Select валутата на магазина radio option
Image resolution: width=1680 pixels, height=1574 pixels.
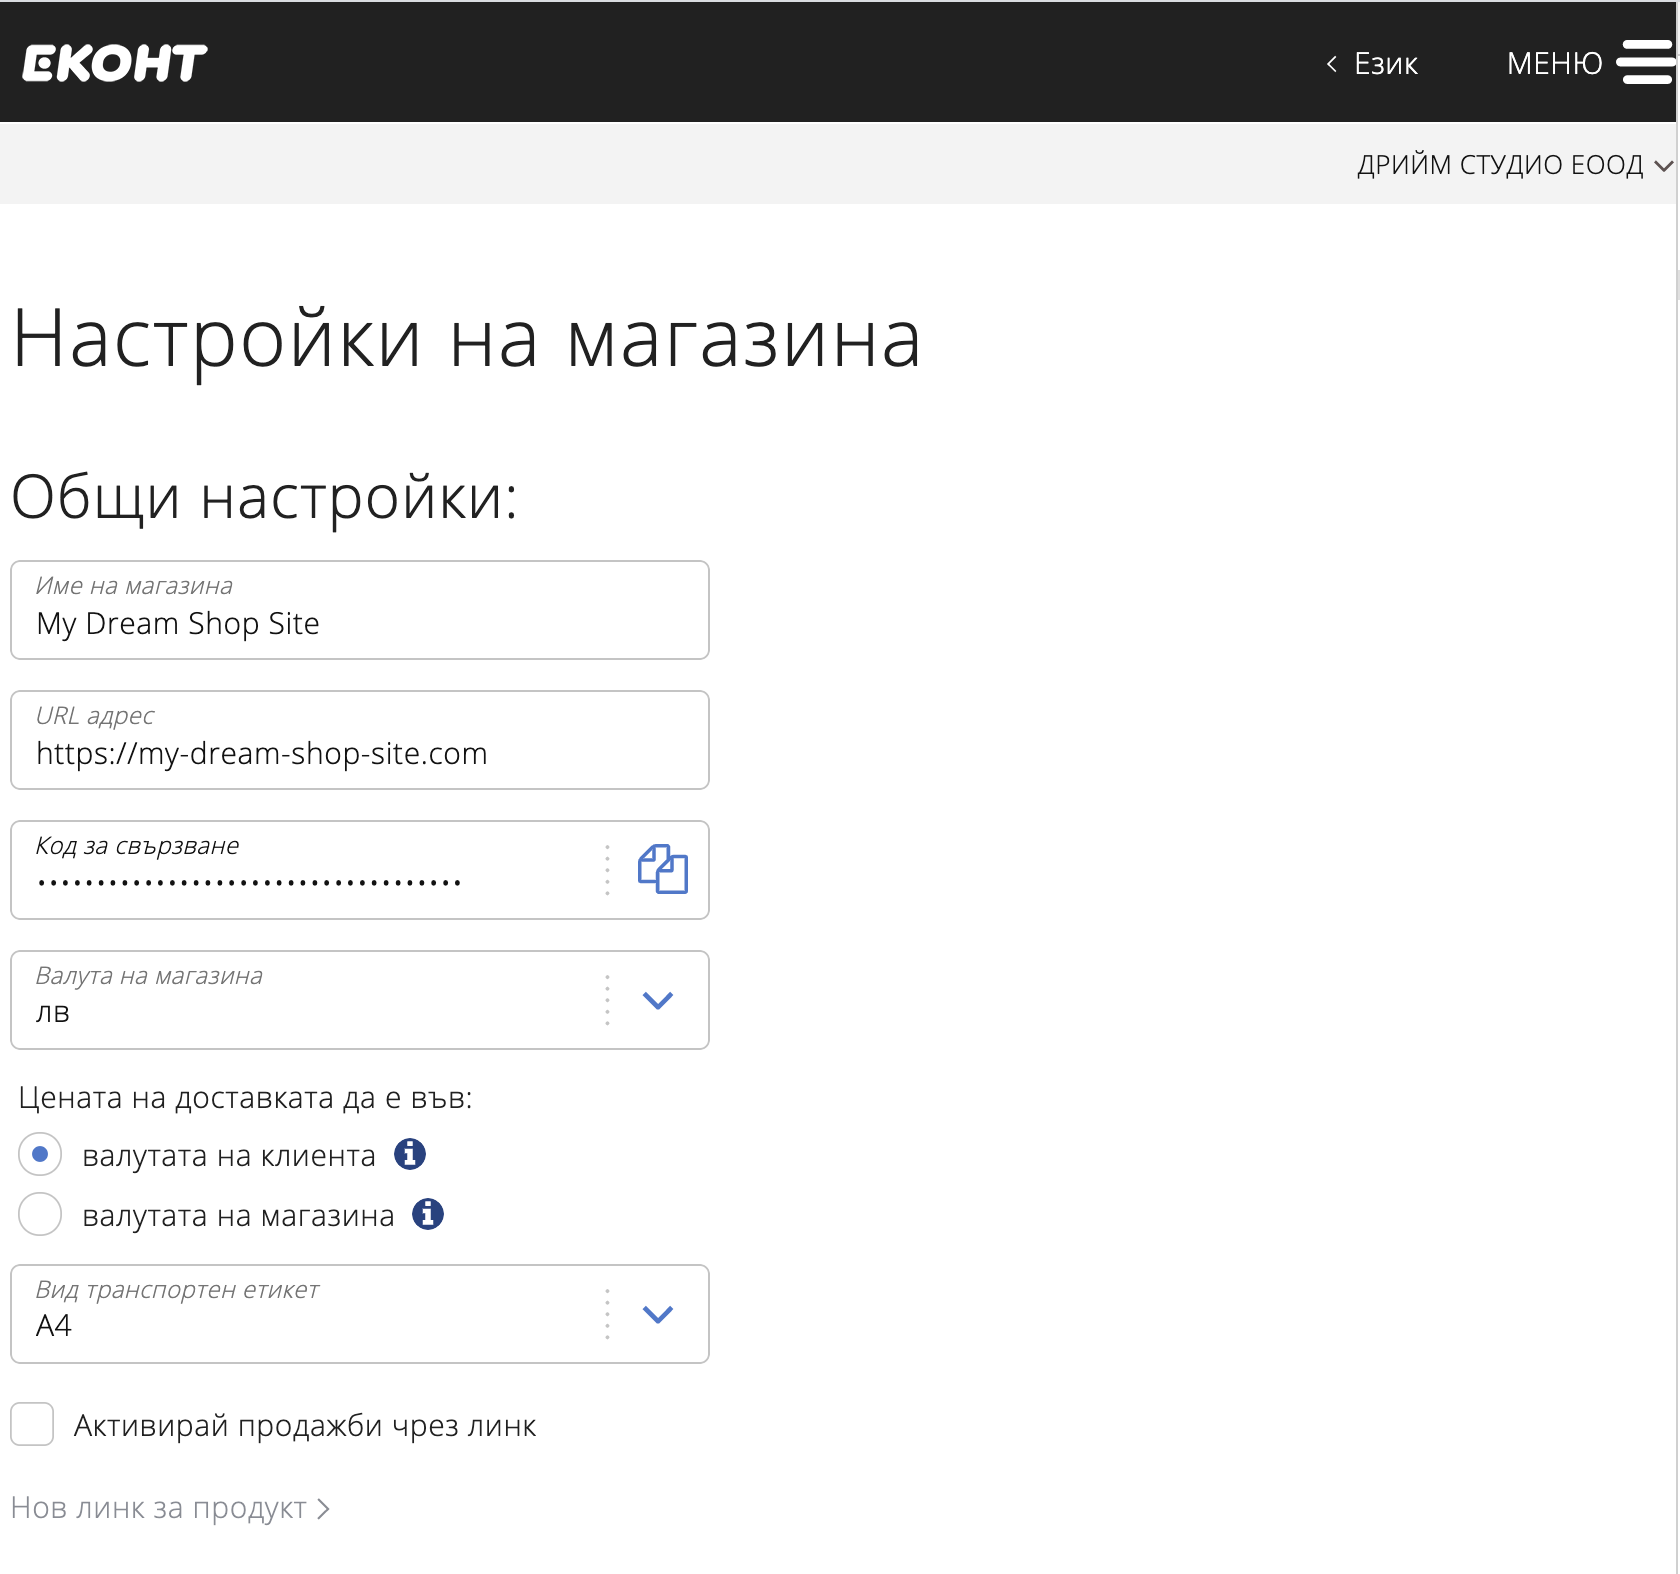[x=40, y=1214]
